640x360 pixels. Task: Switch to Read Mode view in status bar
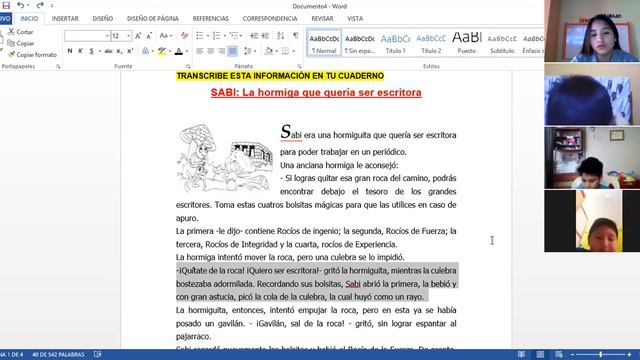[521, 354]
